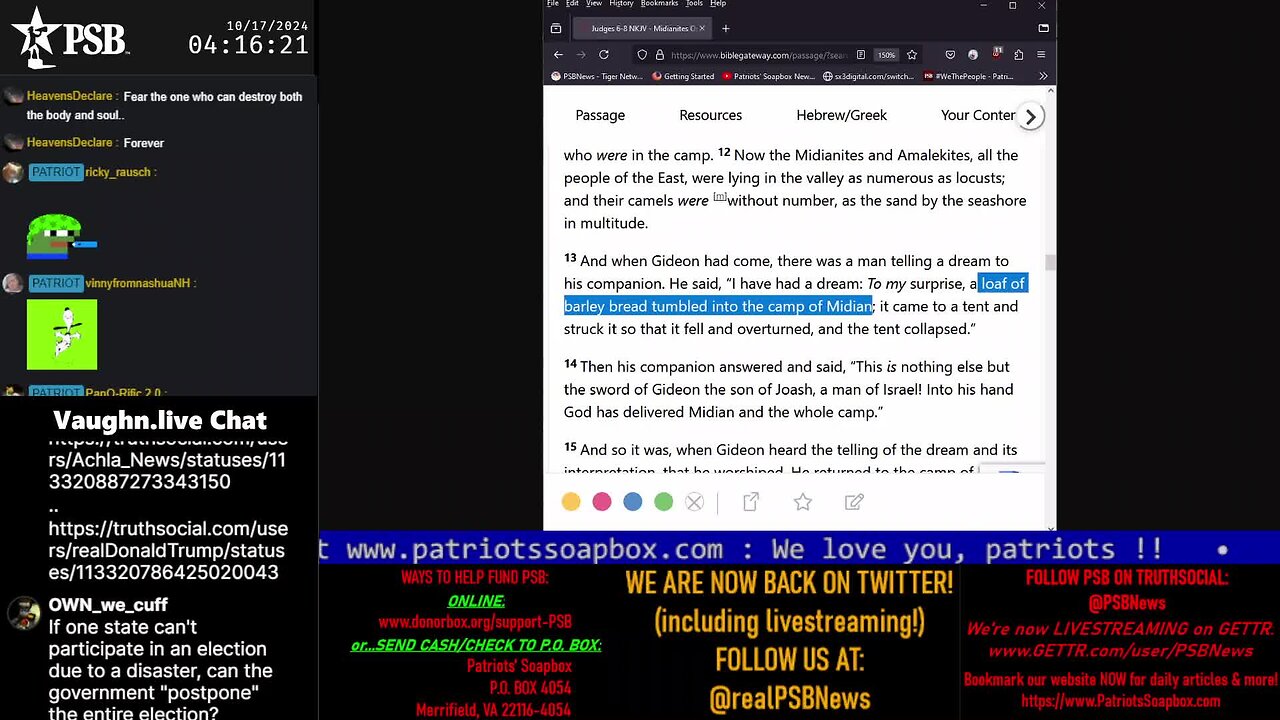Open the extensions puzzle-piece menu
Image resolution: width=1280 pixels, height=720 pixels.
pyautogui.click(x=1018, y=55)
